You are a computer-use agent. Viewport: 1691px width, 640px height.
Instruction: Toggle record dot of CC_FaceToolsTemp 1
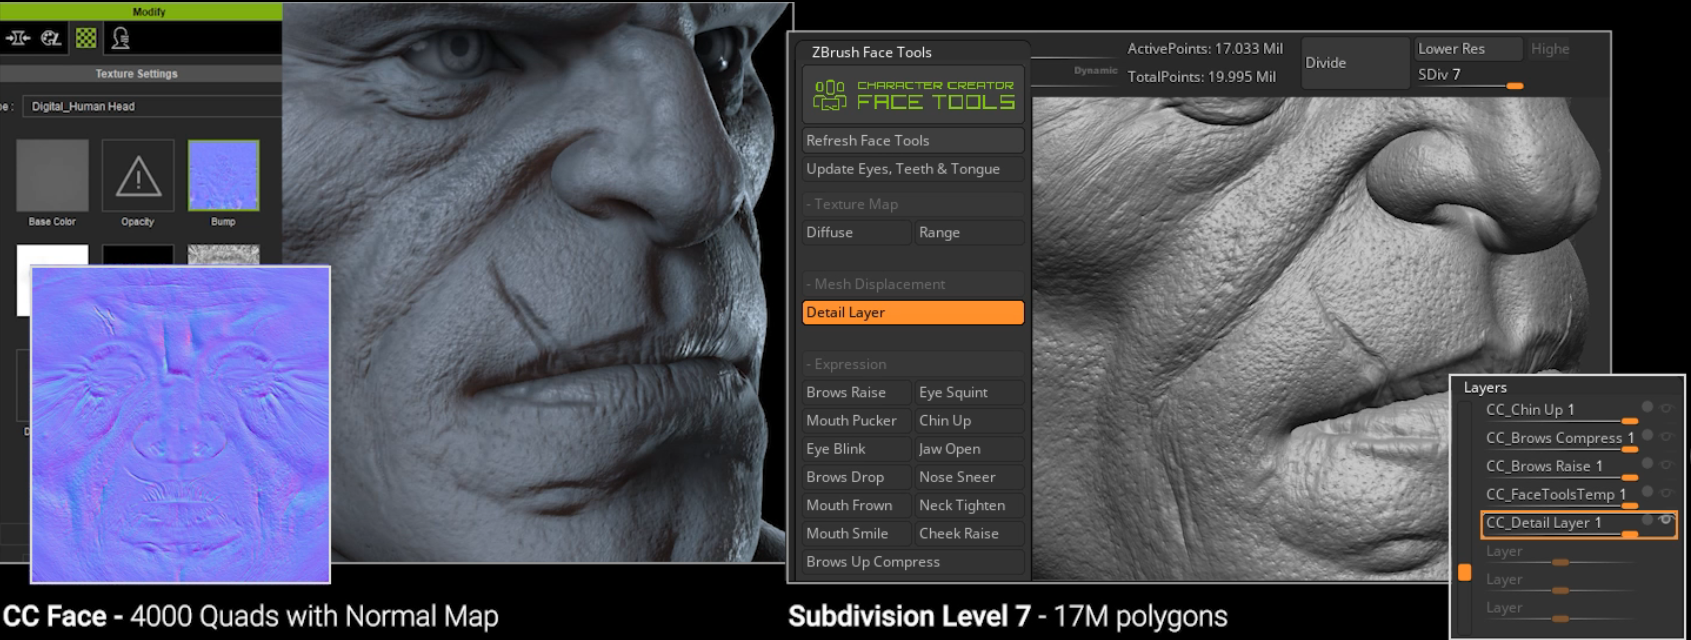[1647, 492]
